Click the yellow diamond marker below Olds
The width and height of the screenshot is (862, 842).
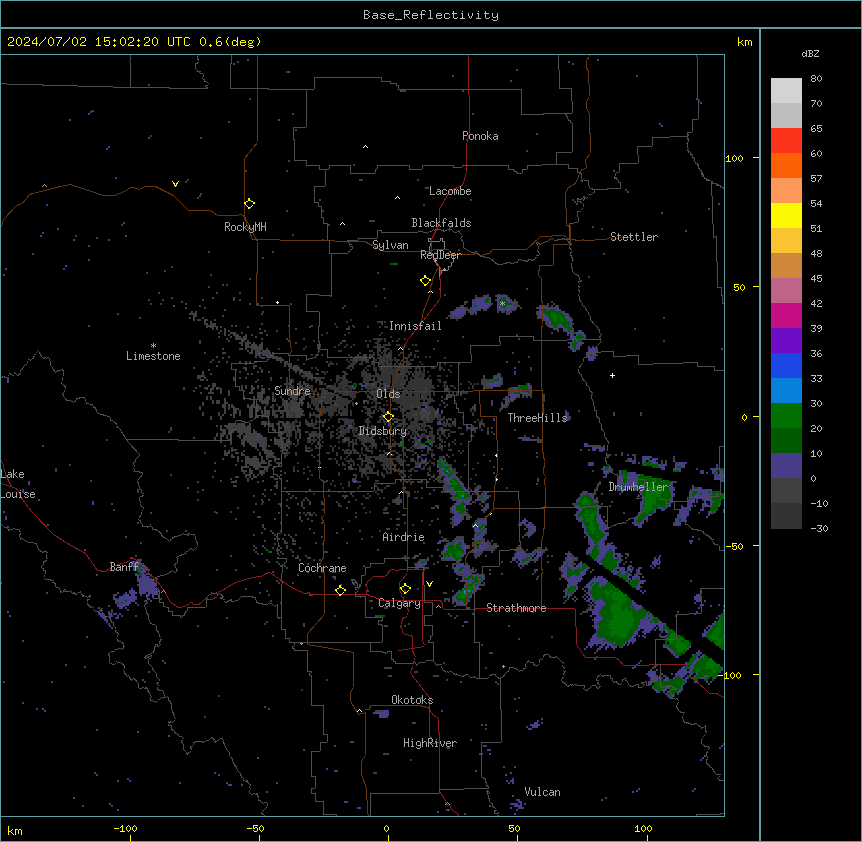[388, 417]
